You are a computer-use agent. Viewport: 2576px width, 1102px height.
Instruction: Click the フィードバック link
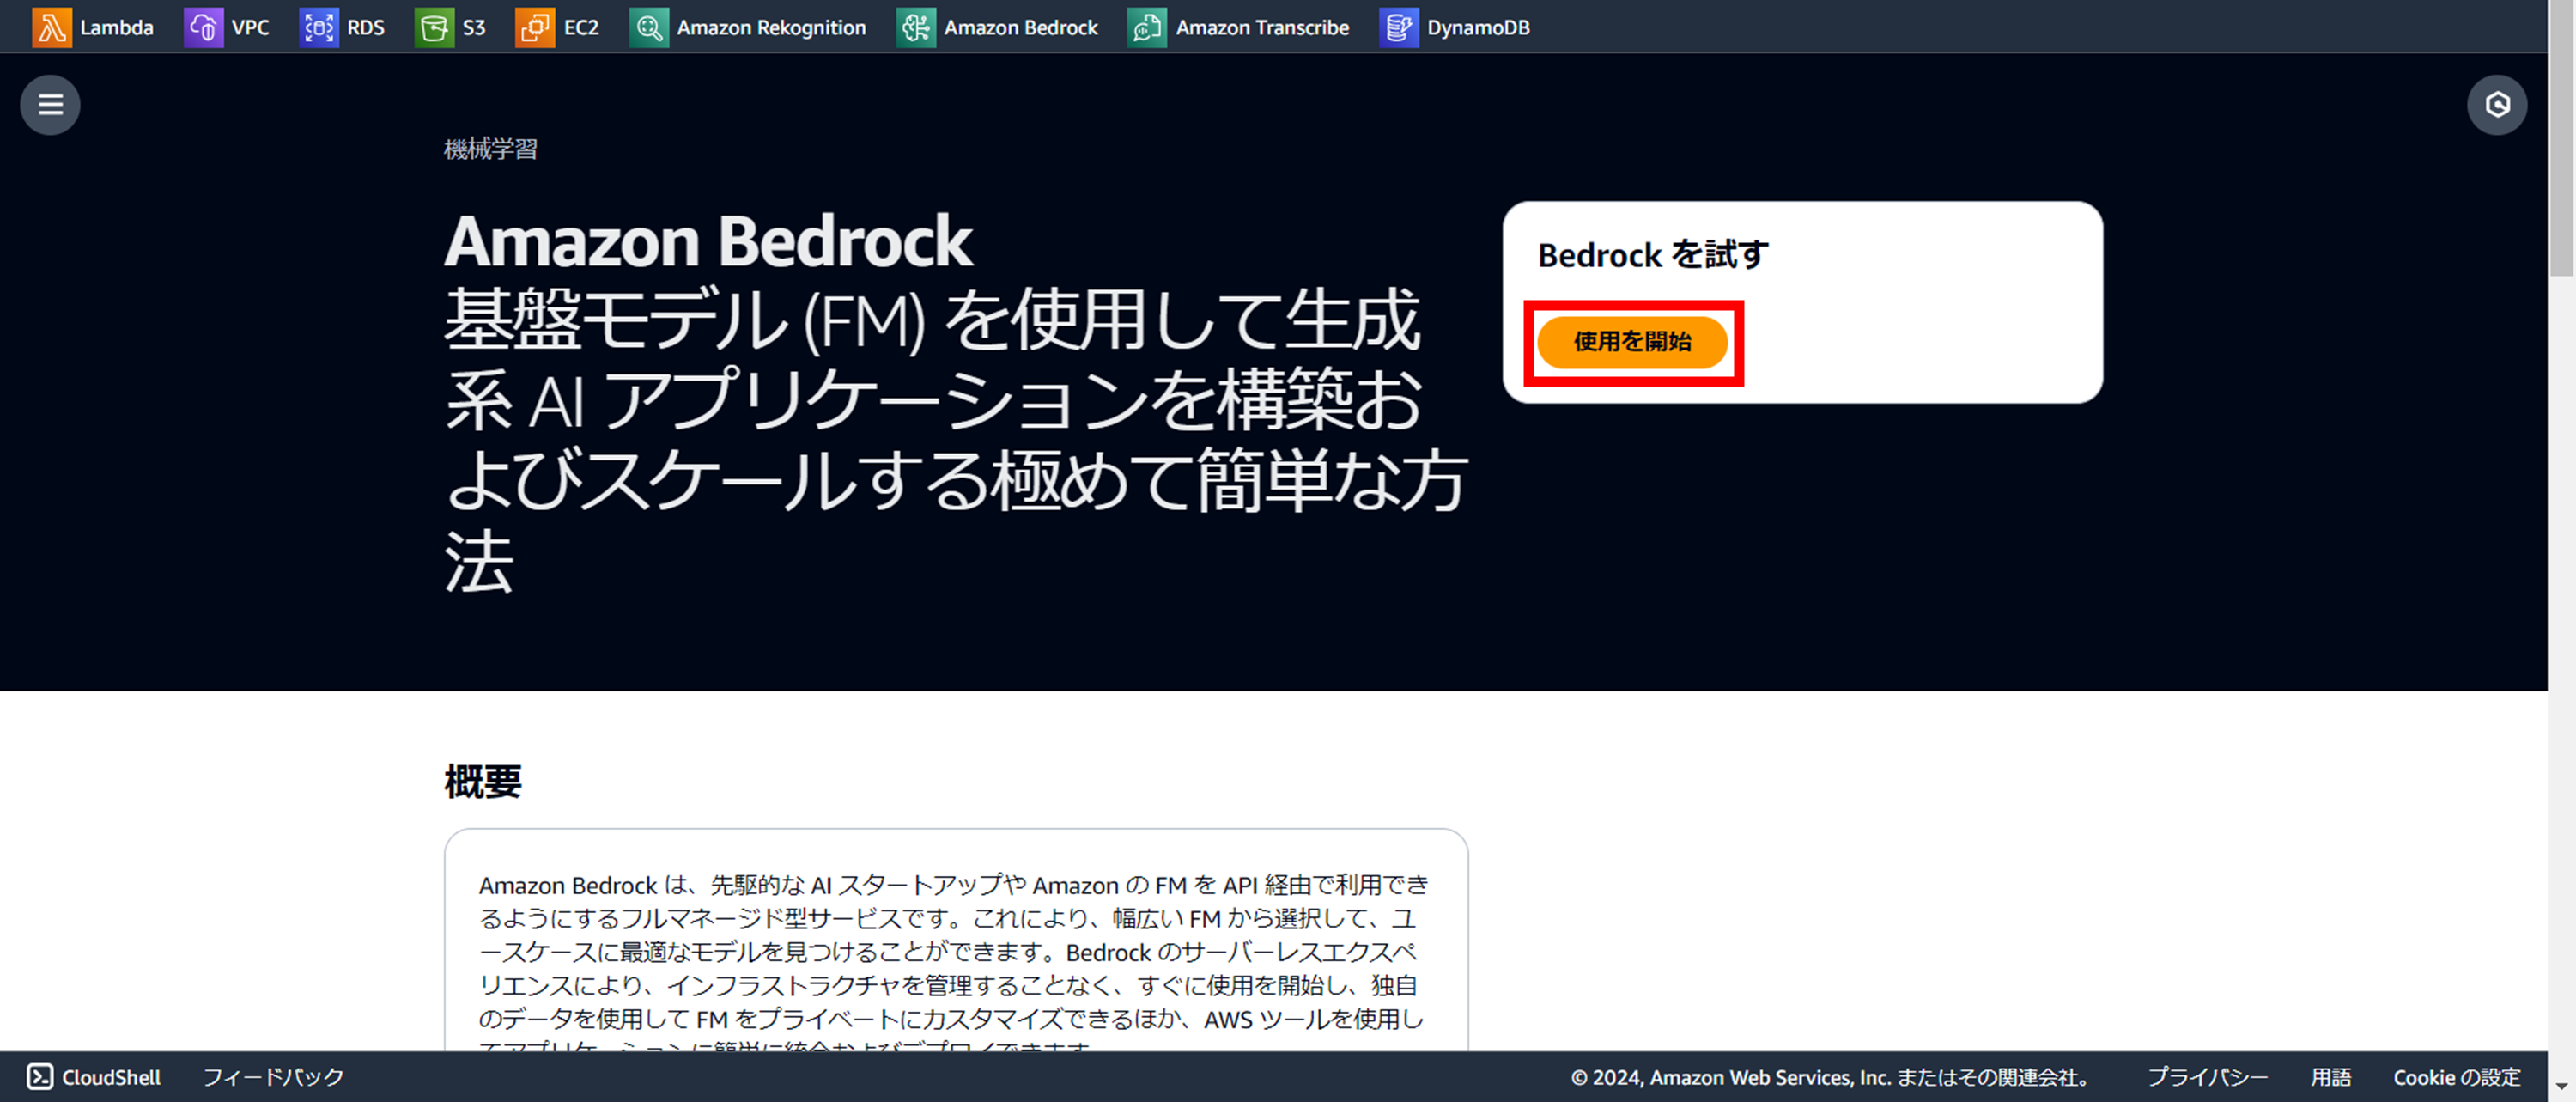coord(273,1077)
